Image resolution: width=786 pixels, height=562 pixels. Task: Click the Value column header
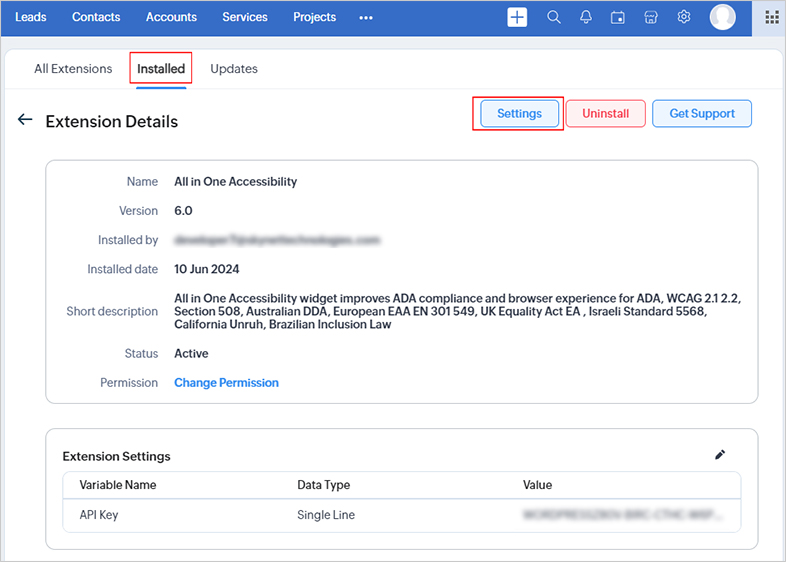[537, 485]
